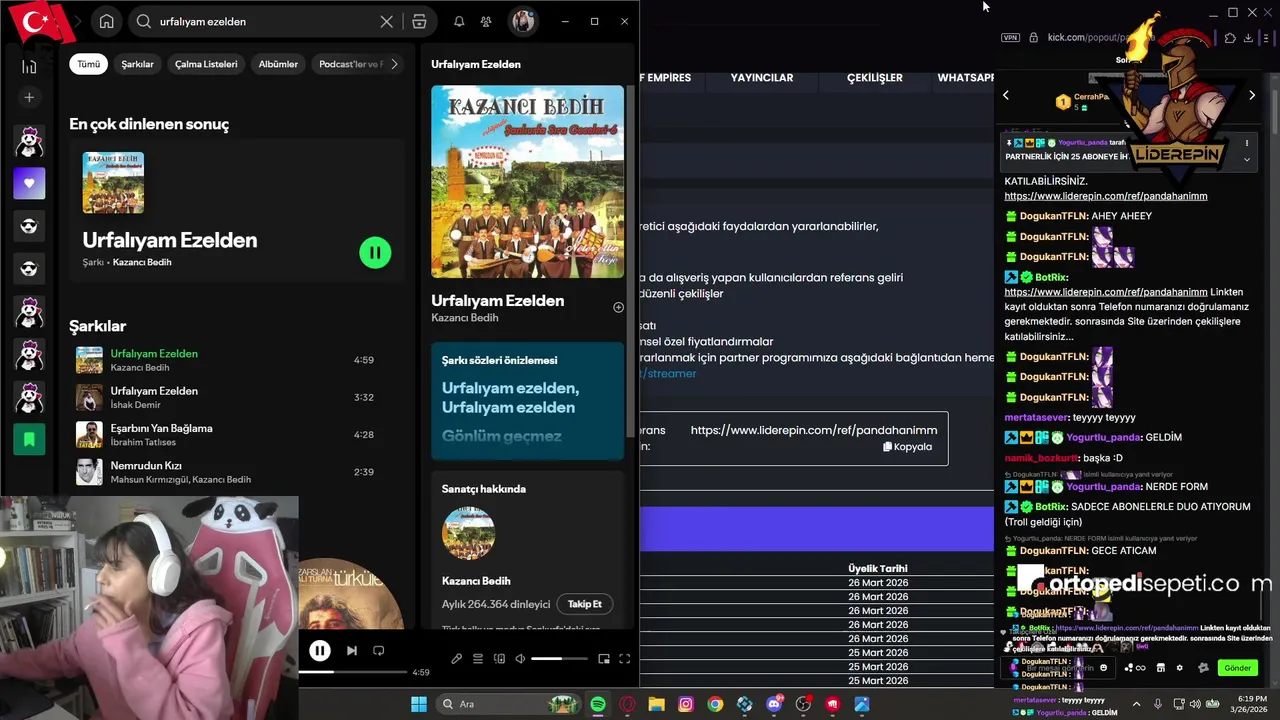Select the Çalma Listeleri filter chip
The width and height of the screenshot is (1280, 720).
(x=206, y=64)
